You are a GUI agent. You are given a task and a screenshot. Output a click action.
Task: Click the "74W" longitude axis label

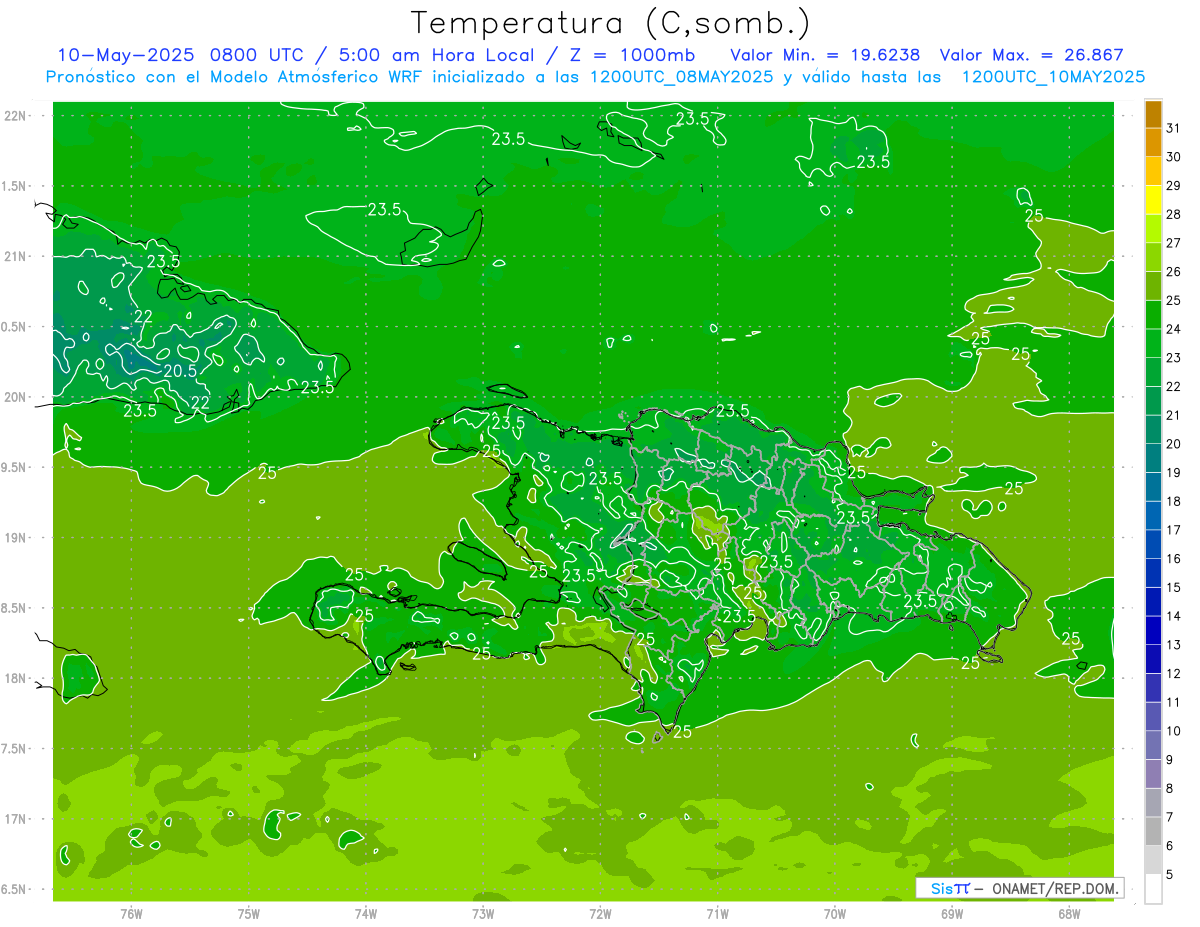tap(366, 913)
